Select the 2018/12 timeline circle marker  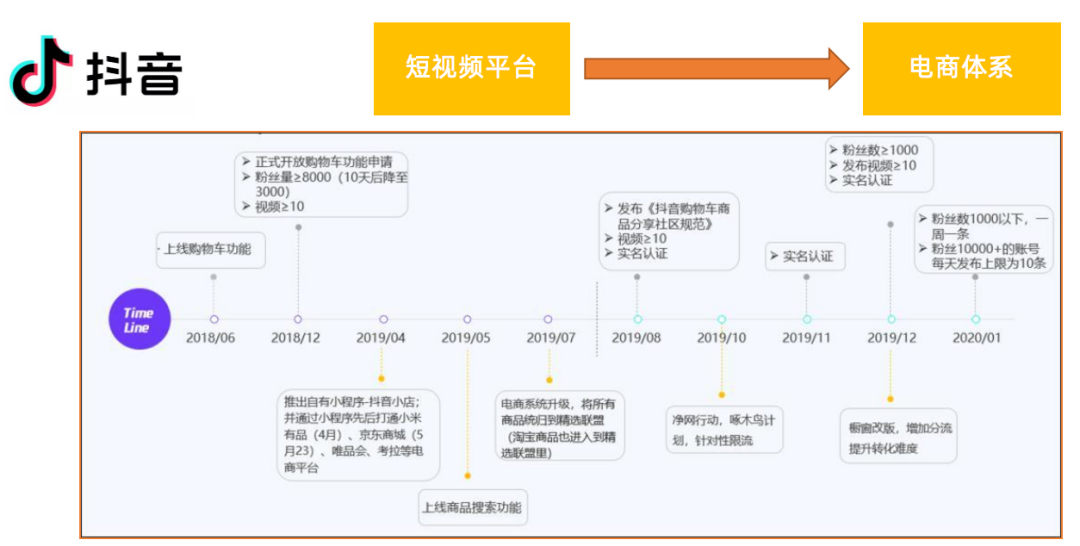[298, 319]
